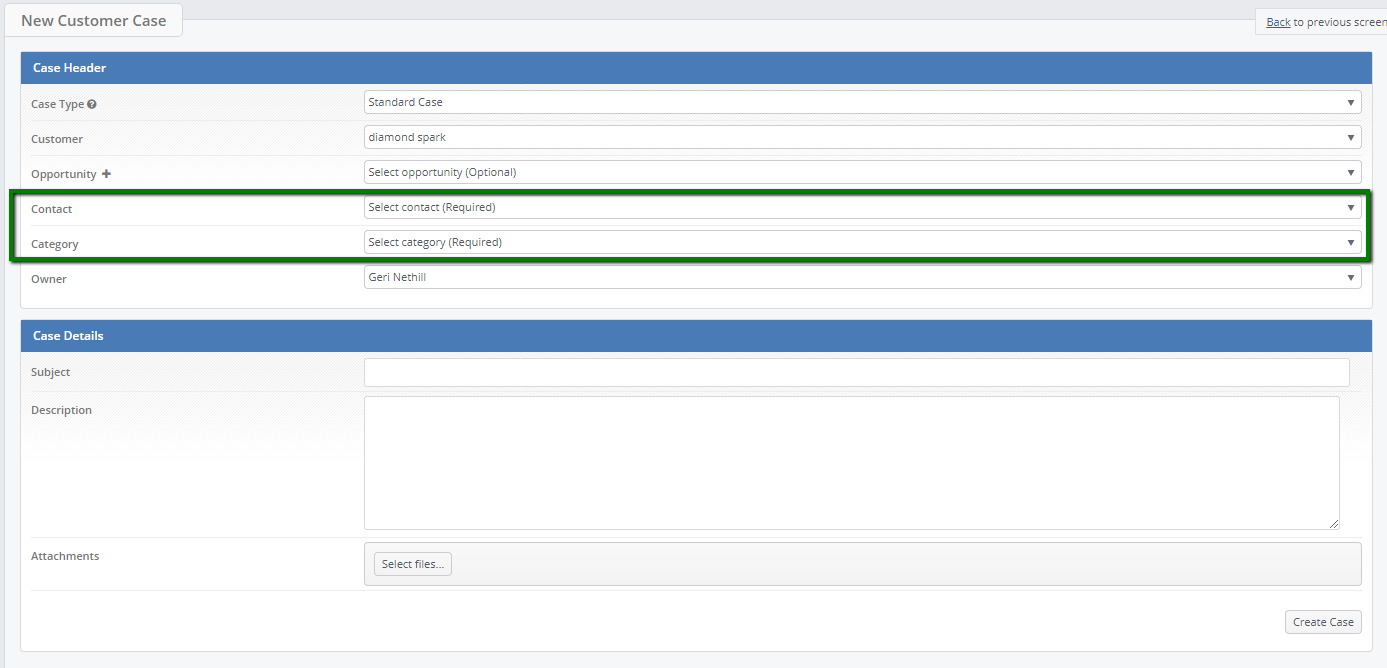This screenshot has height=668, width=1387.
Task: Open the Select contact (Required) dropdown
Action: click(862, 207)
